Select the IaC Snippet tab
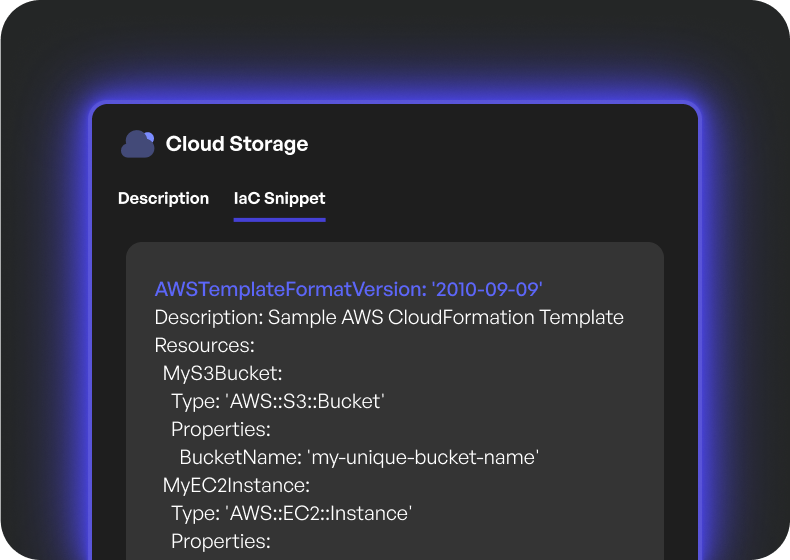Screen dimensions: 790x560 [279, 198]
